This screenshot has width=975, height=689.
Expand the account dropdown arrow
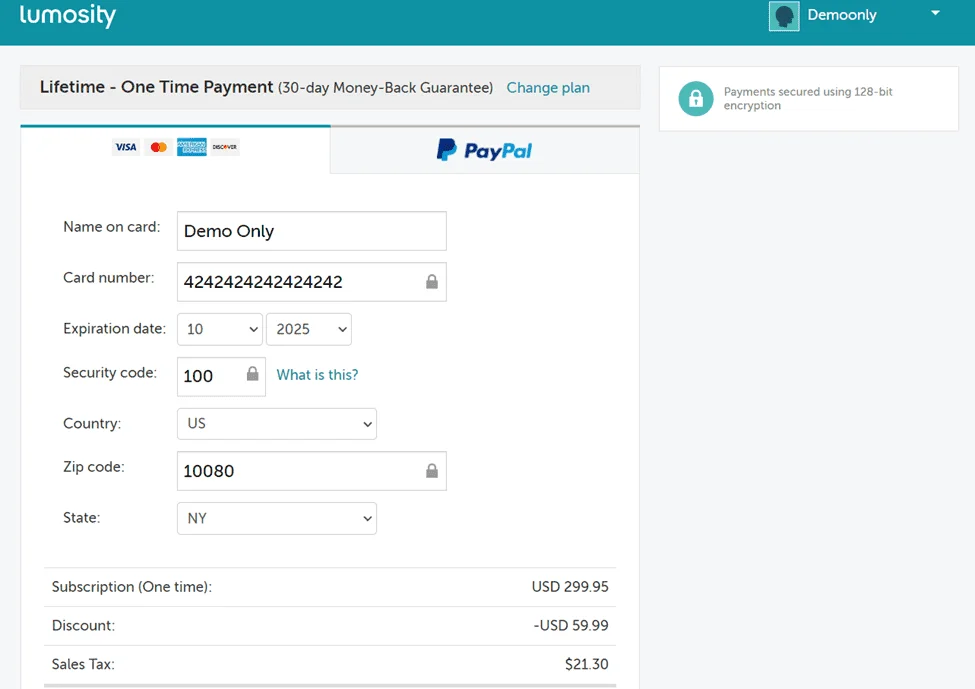(x=935, y=13)
